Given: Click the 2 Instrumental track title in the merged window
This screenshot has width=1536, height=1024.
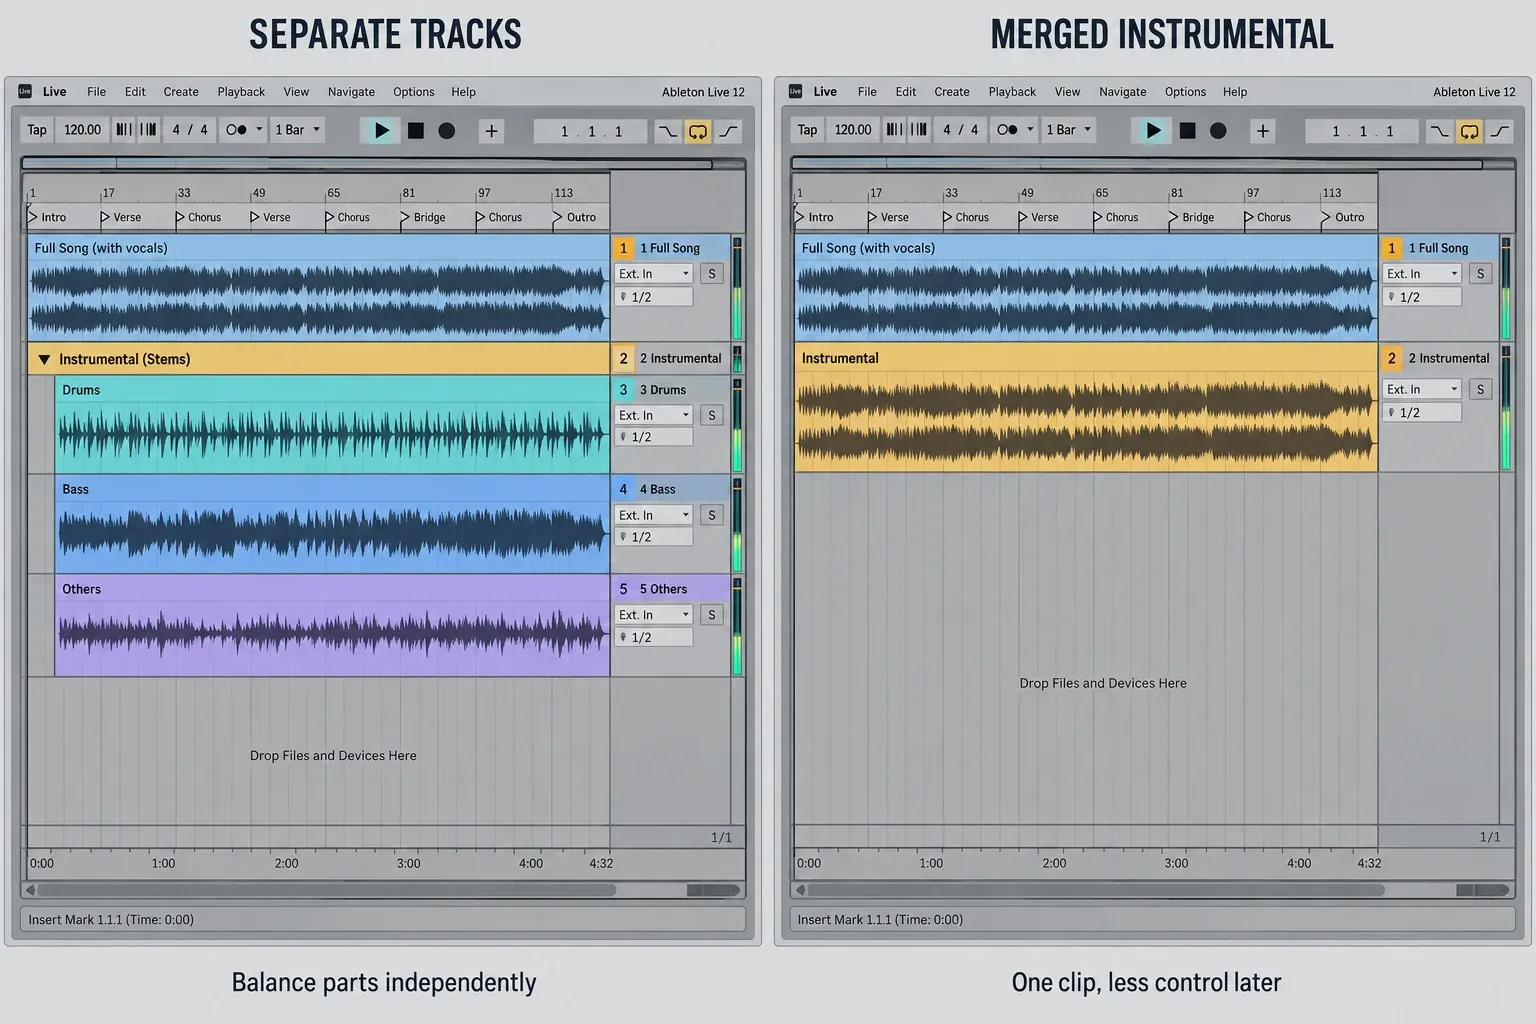Looking at the screenshot, I should tap(1449, 358).
